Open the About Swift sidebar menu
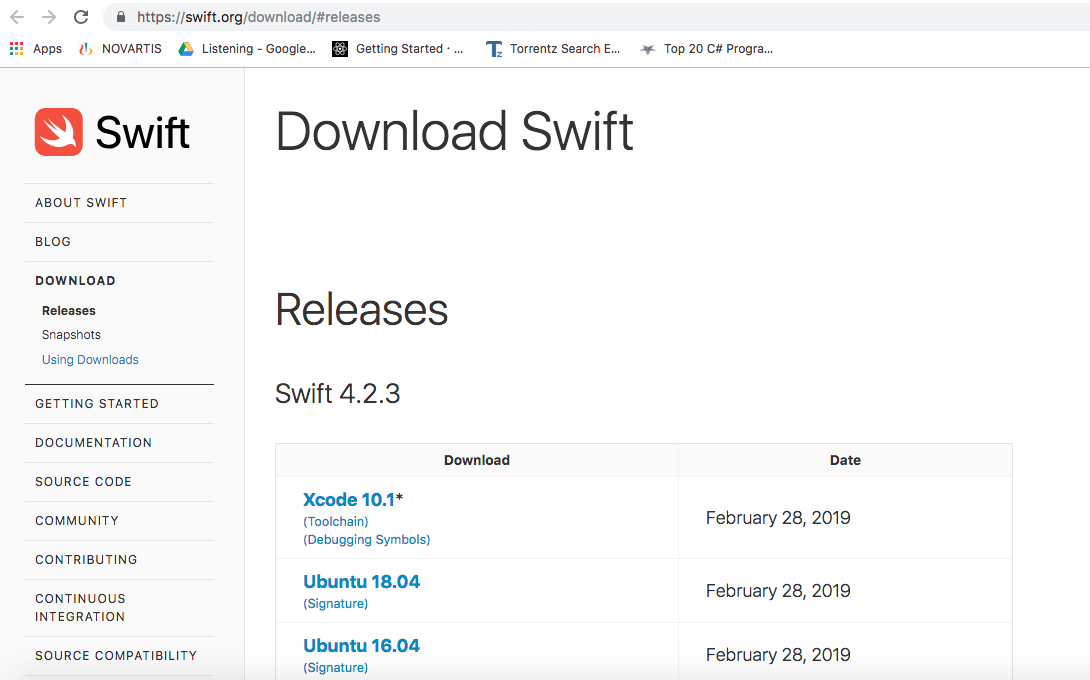The width and height of the screenshot is (1090, 680). tap(81, 203)
